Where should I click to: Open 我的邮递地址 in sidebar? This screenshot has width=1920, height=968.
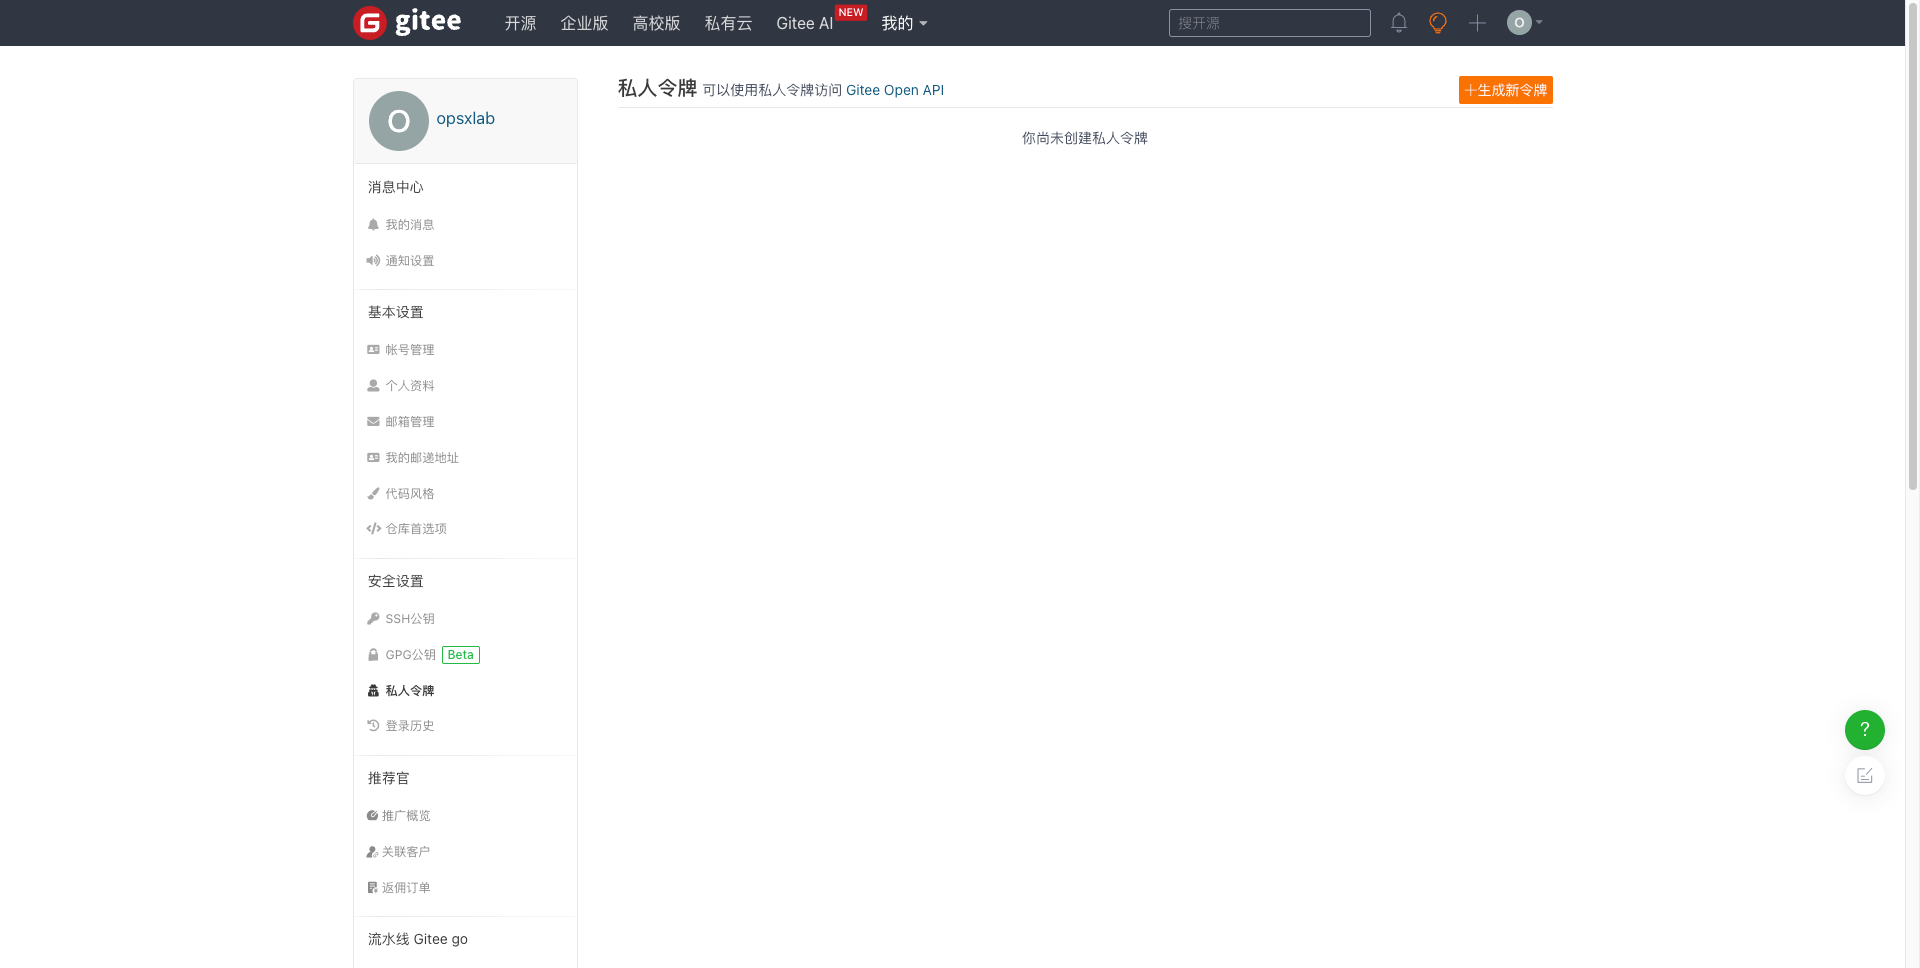pos(422,458)
